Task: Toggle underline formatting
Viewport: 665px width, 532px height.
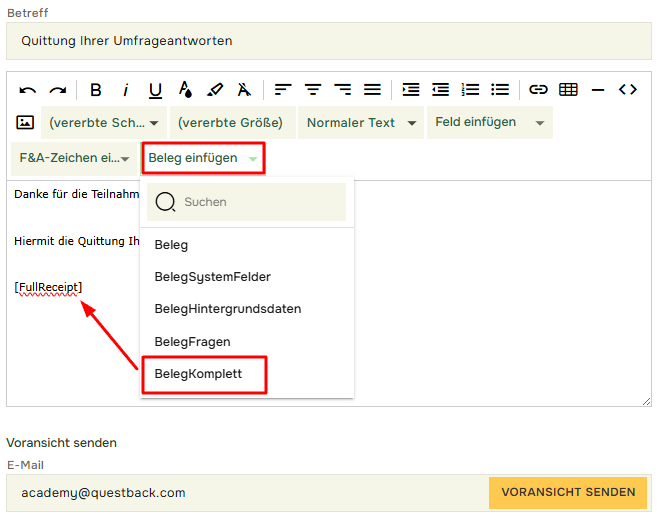Action: pyautogui.click(x=155, y=90)
